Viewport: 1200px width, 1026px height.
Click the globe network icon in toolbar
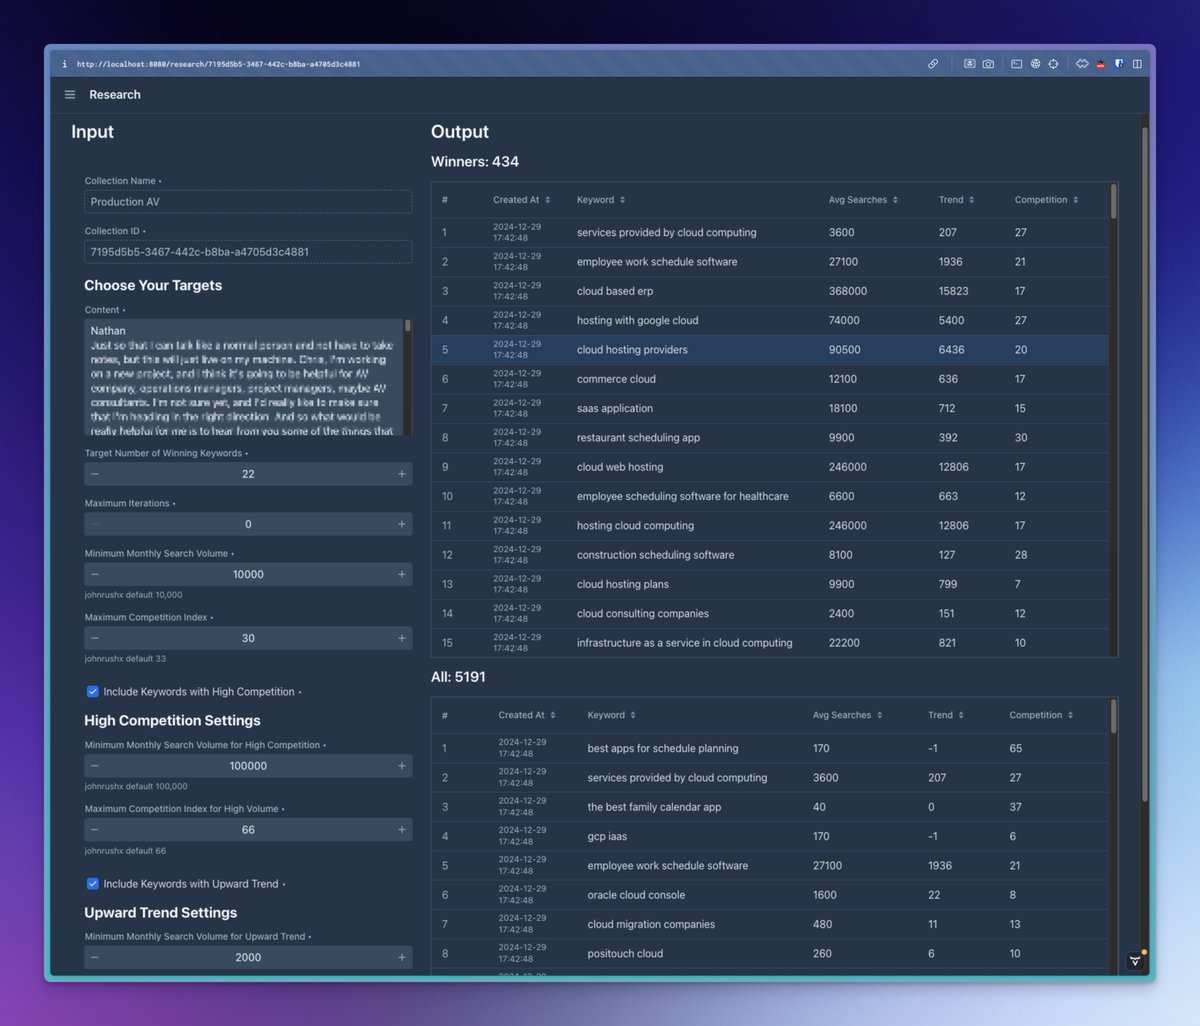coord(1035,64)
